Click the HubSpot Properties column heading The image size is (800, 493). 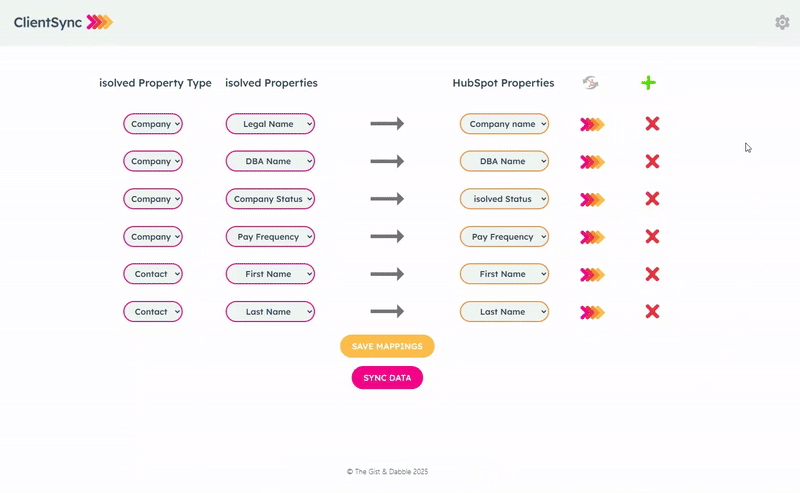[x=503, y=83]
